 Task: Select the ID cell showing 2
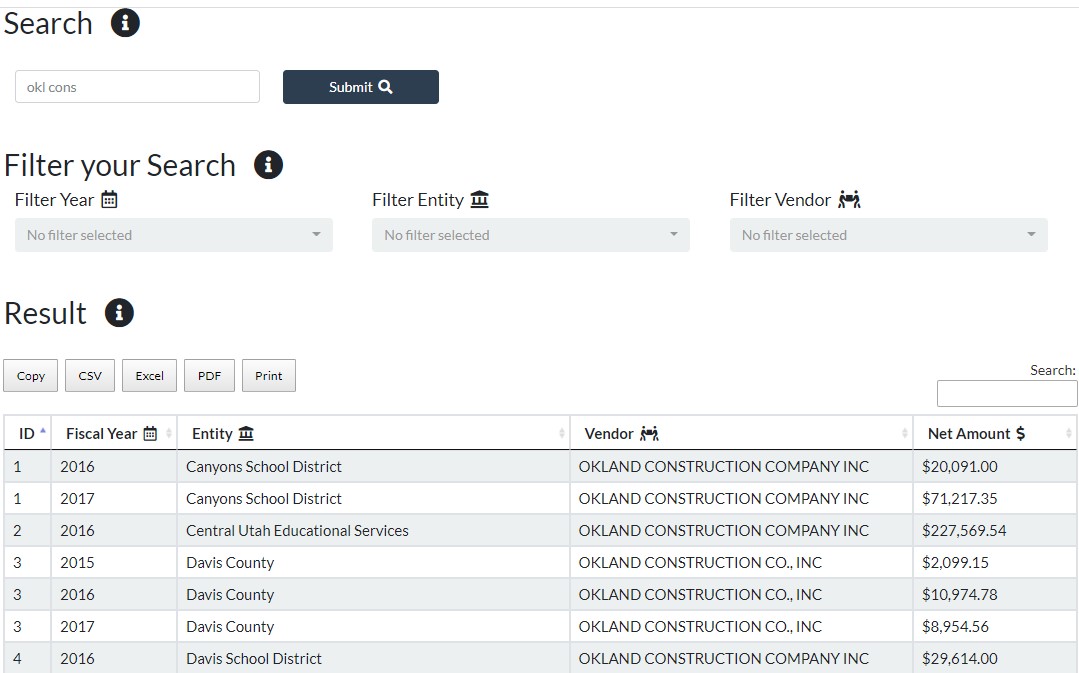point(28,531)
